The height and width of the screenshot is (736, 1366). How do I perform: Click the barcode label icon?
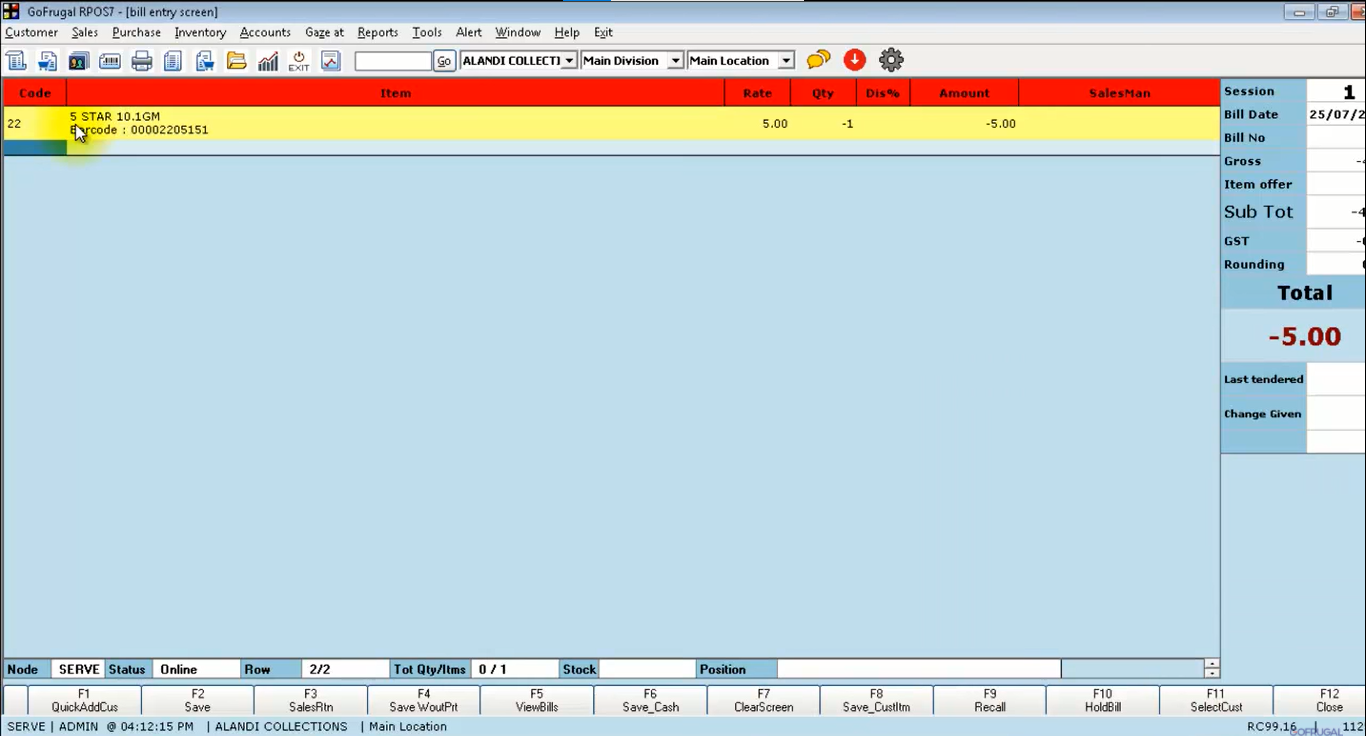pyautogui.click(x=110, y=61)
